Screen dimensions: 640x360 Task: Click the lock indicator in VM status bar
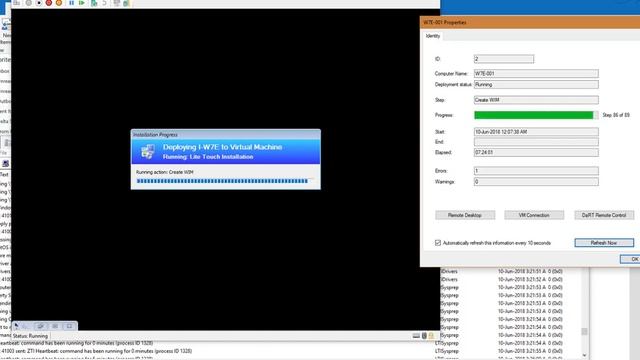pyautogui.click(x=431, y=336)
